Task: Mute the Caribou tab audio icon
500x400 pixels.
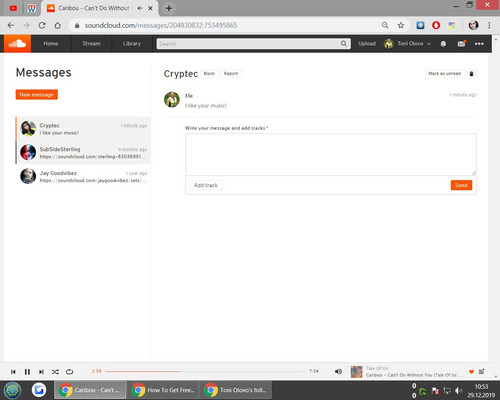Action: [140, 8]
